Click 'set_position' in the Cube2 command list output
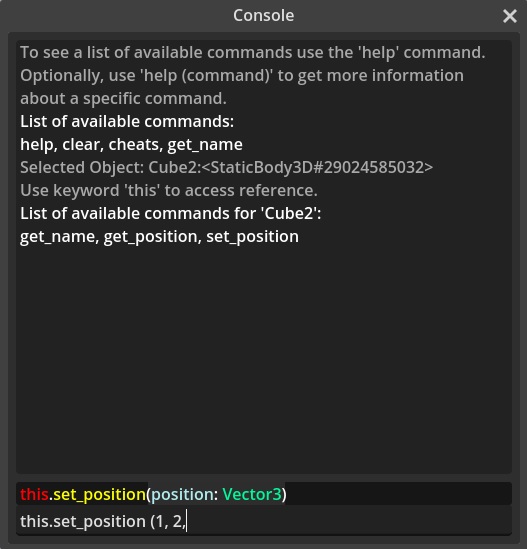The image size is (527, 549). click(x=252, y=237)
